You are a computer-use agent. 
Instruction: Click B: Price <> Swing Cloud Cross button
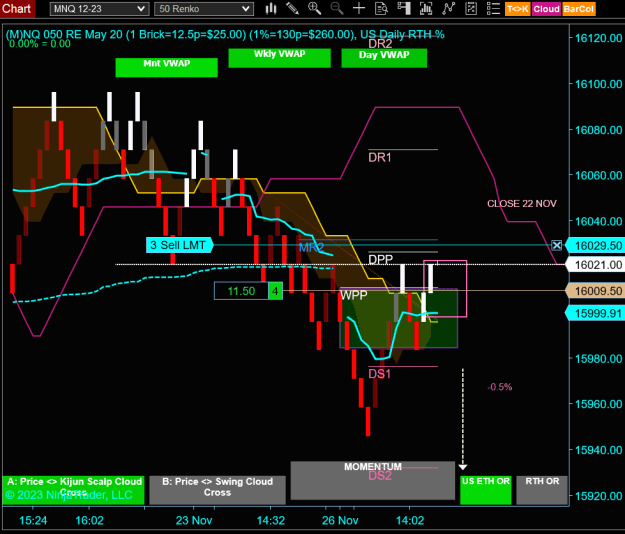218,490
